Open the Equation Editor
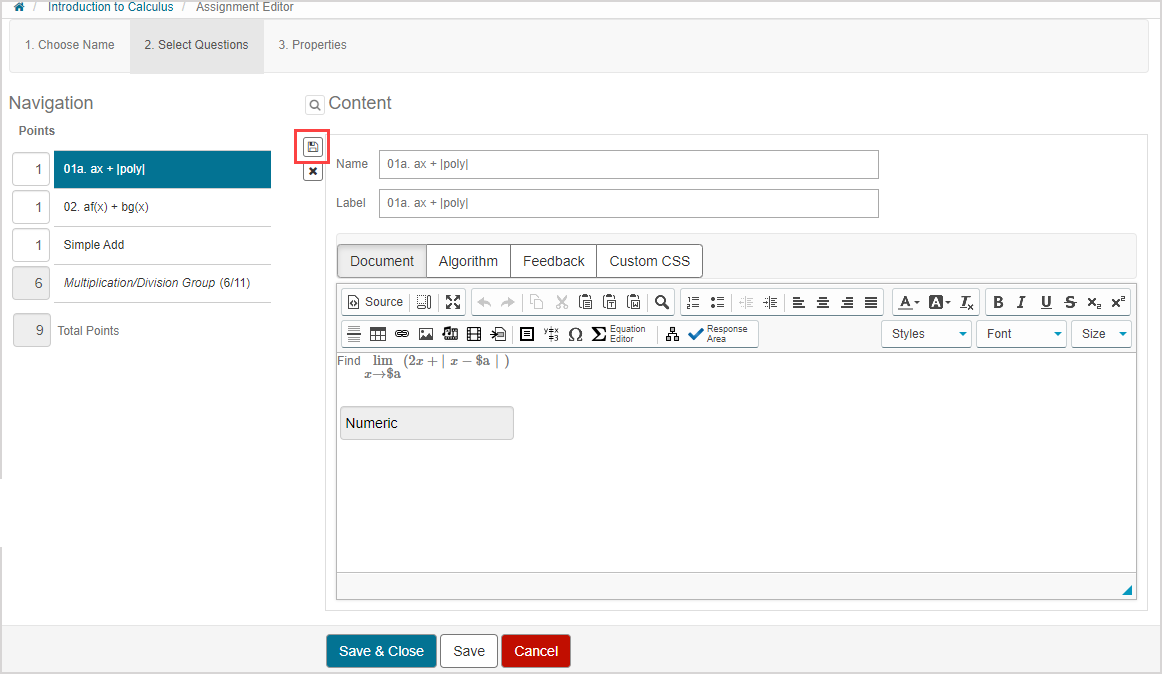Screen dimensions: 1162x674 (x=619, y=334)
